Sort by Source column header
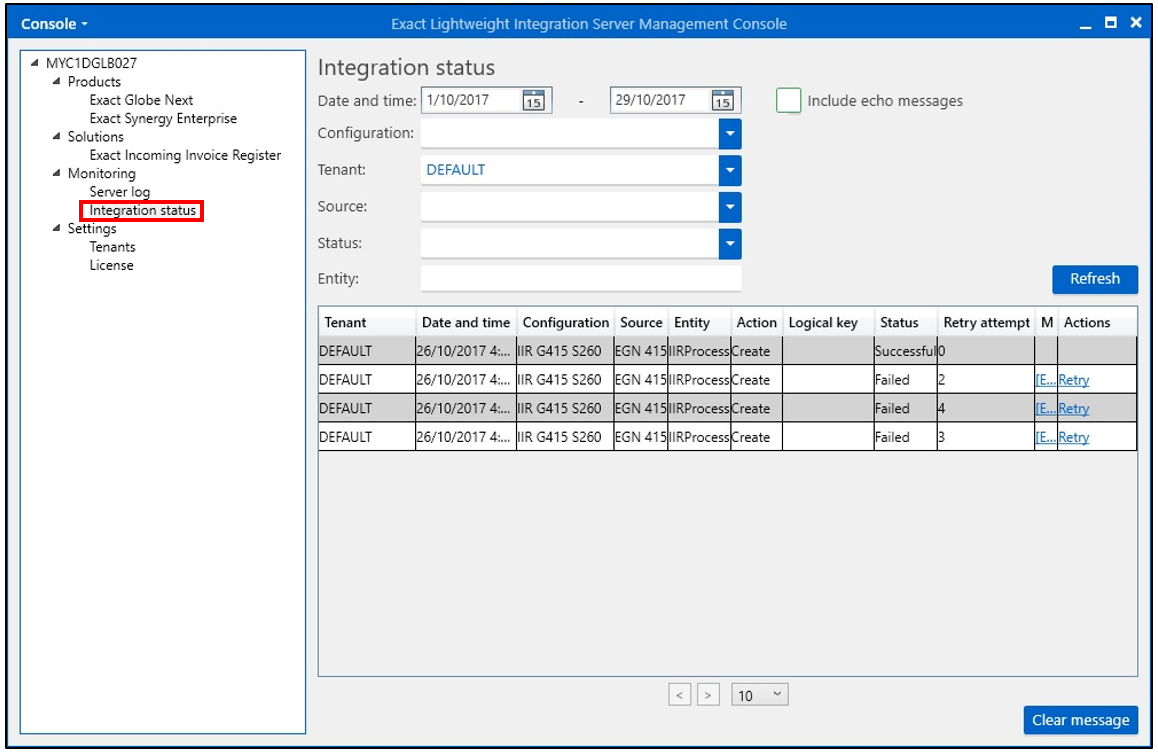This screenshot has width=1158, height=753. (641, 323)
